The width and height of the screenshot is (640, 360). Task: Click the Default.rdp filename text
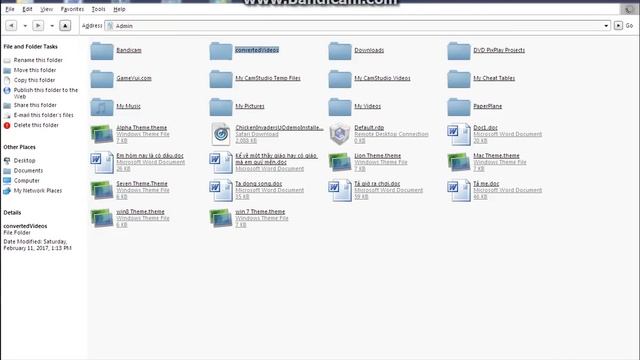pyautogui.click(x=369, y=127)
